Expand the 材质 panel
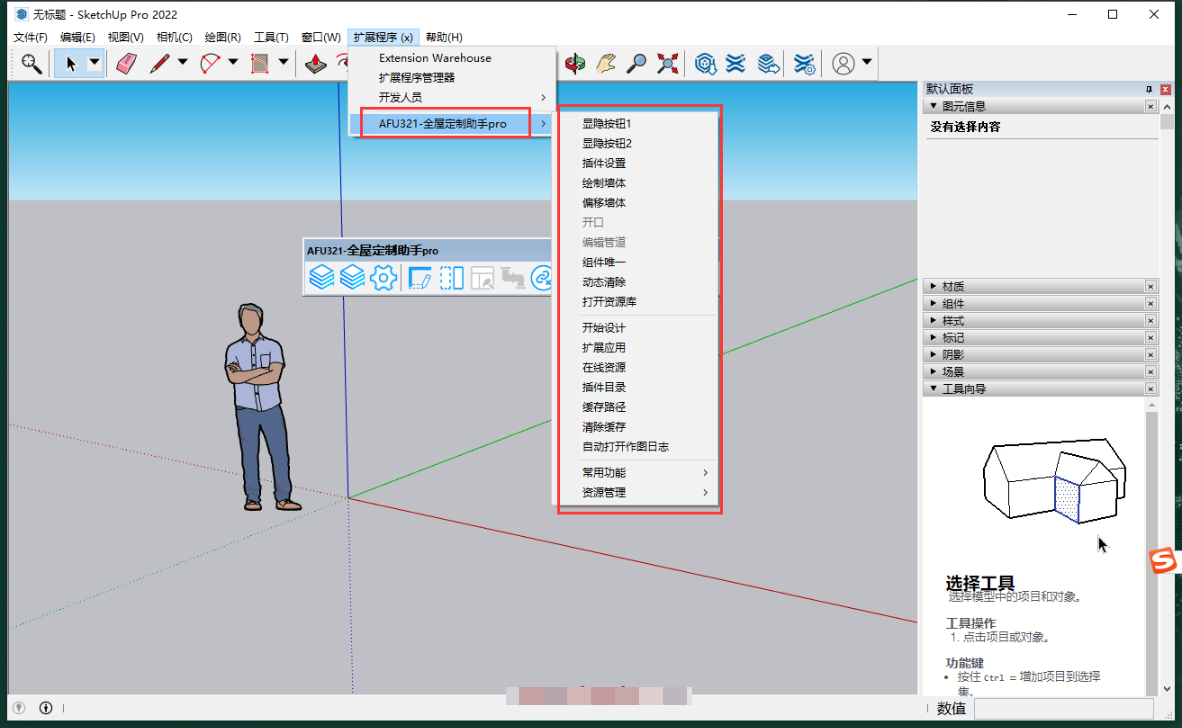The image size is (1182, 728). [x=933, y=286]
